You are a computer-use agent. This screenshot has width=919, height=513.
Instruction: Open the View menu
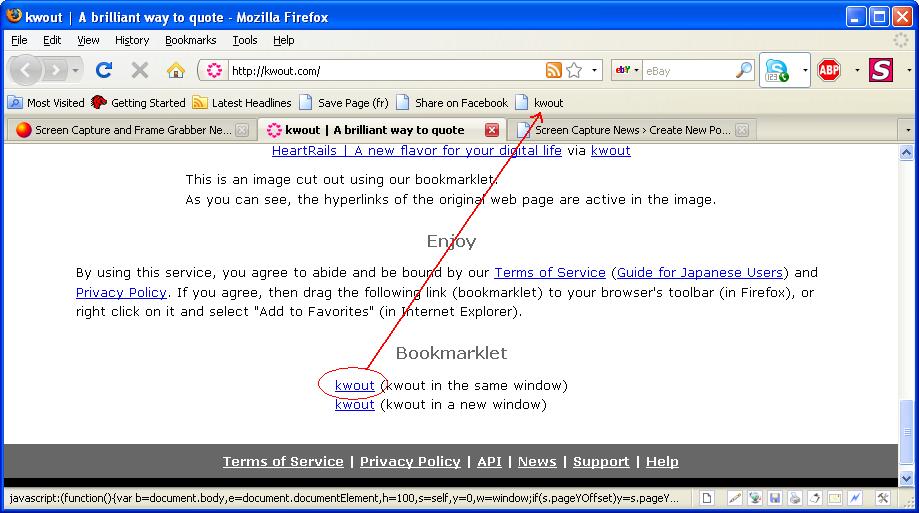[x=88, y=40]
